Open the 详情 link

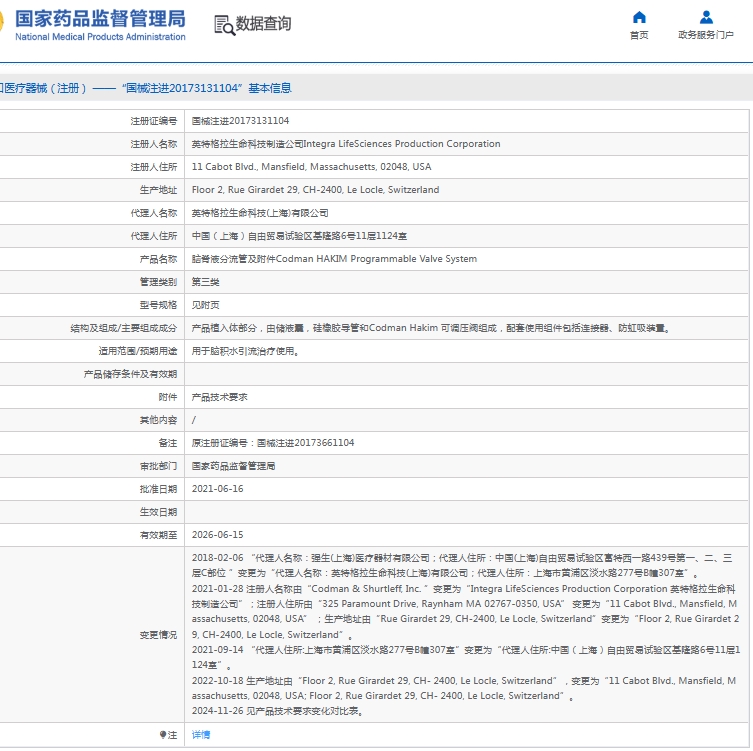201,735
